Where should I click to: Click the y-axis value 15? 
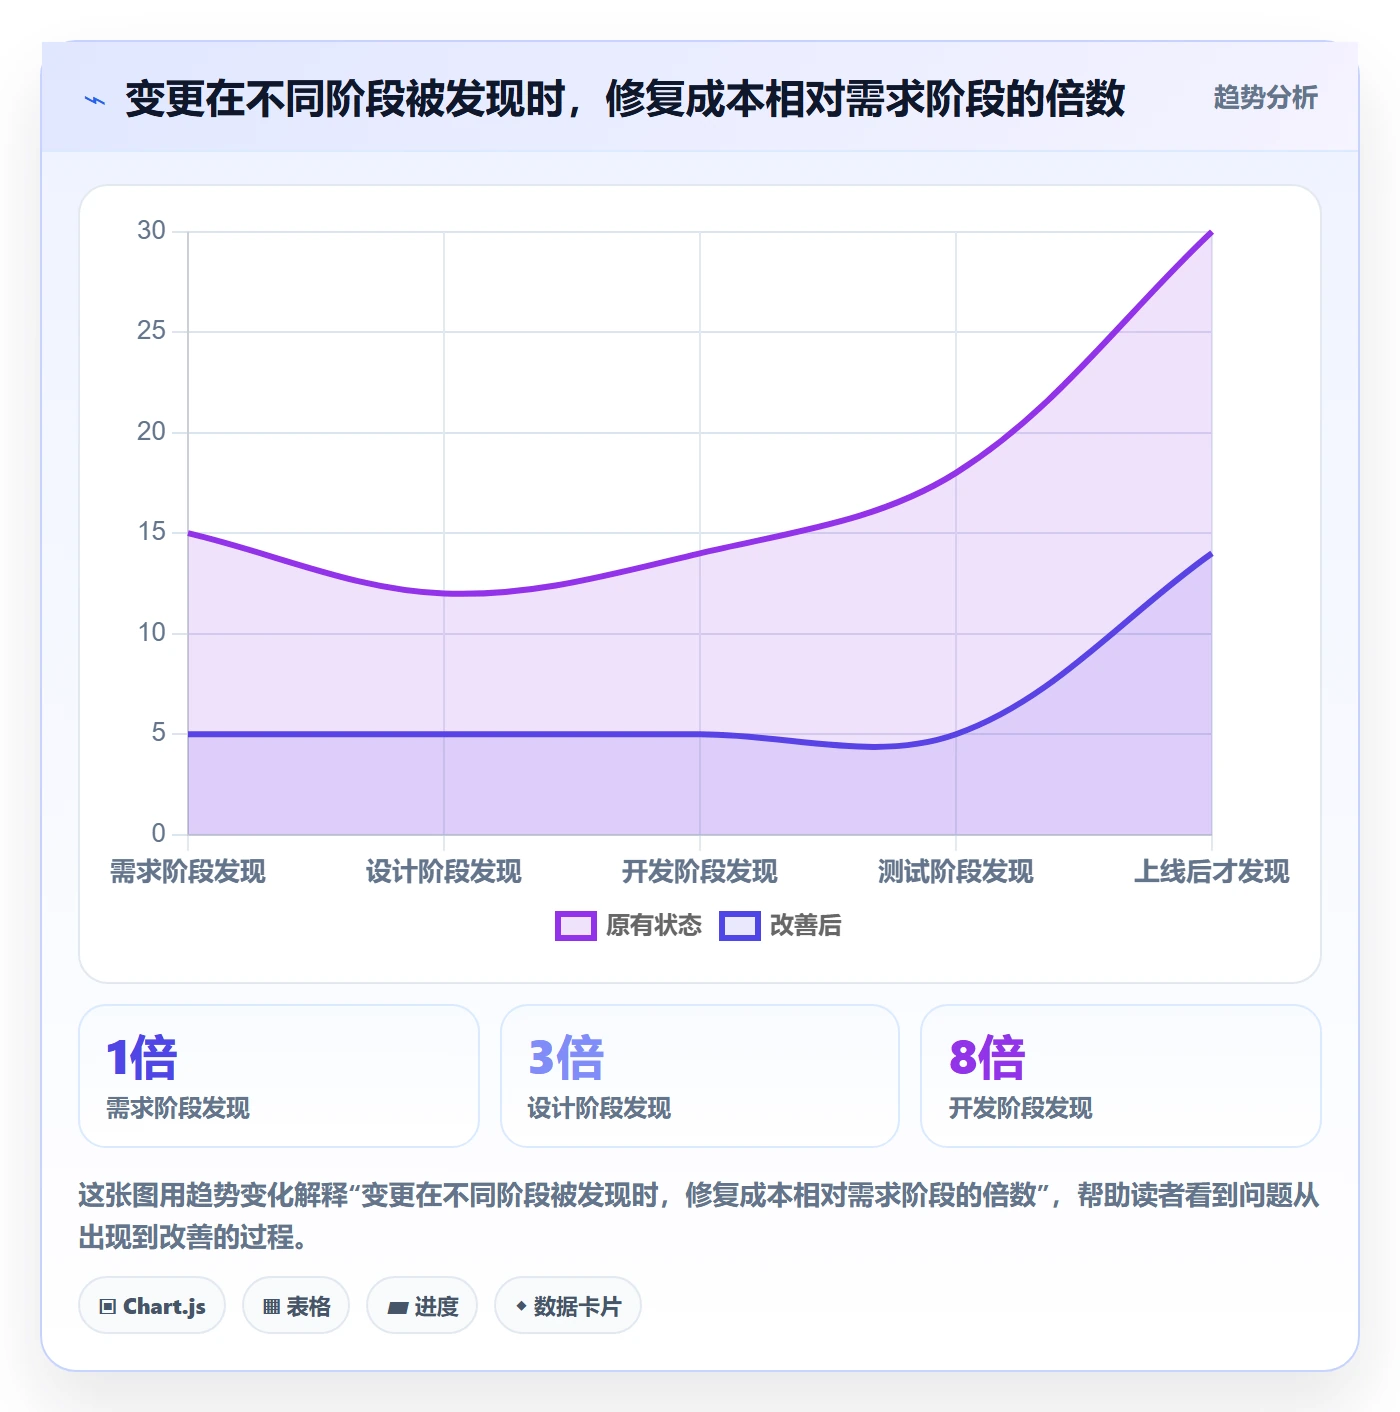tap(151, 532)
